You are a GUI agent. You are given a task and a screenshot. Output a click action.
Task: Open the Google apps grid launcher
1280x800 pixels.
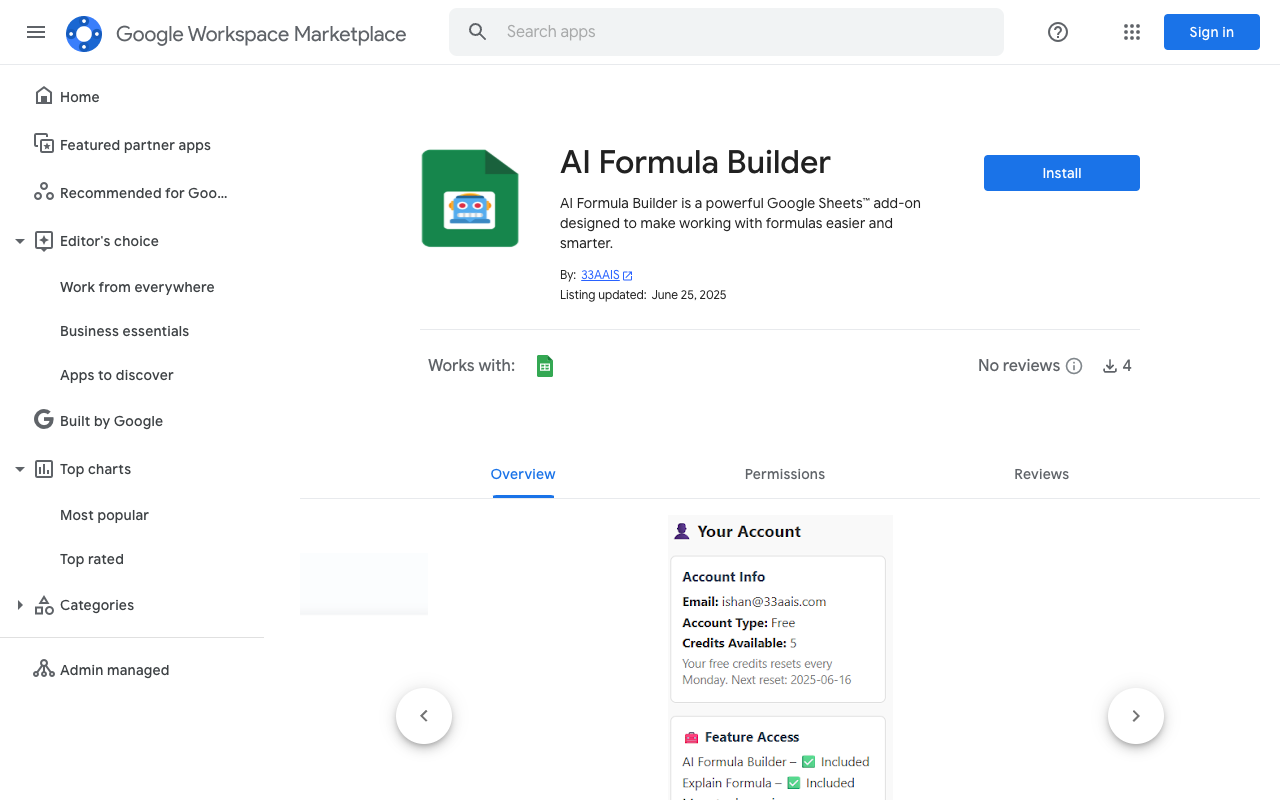point(1131,32)
